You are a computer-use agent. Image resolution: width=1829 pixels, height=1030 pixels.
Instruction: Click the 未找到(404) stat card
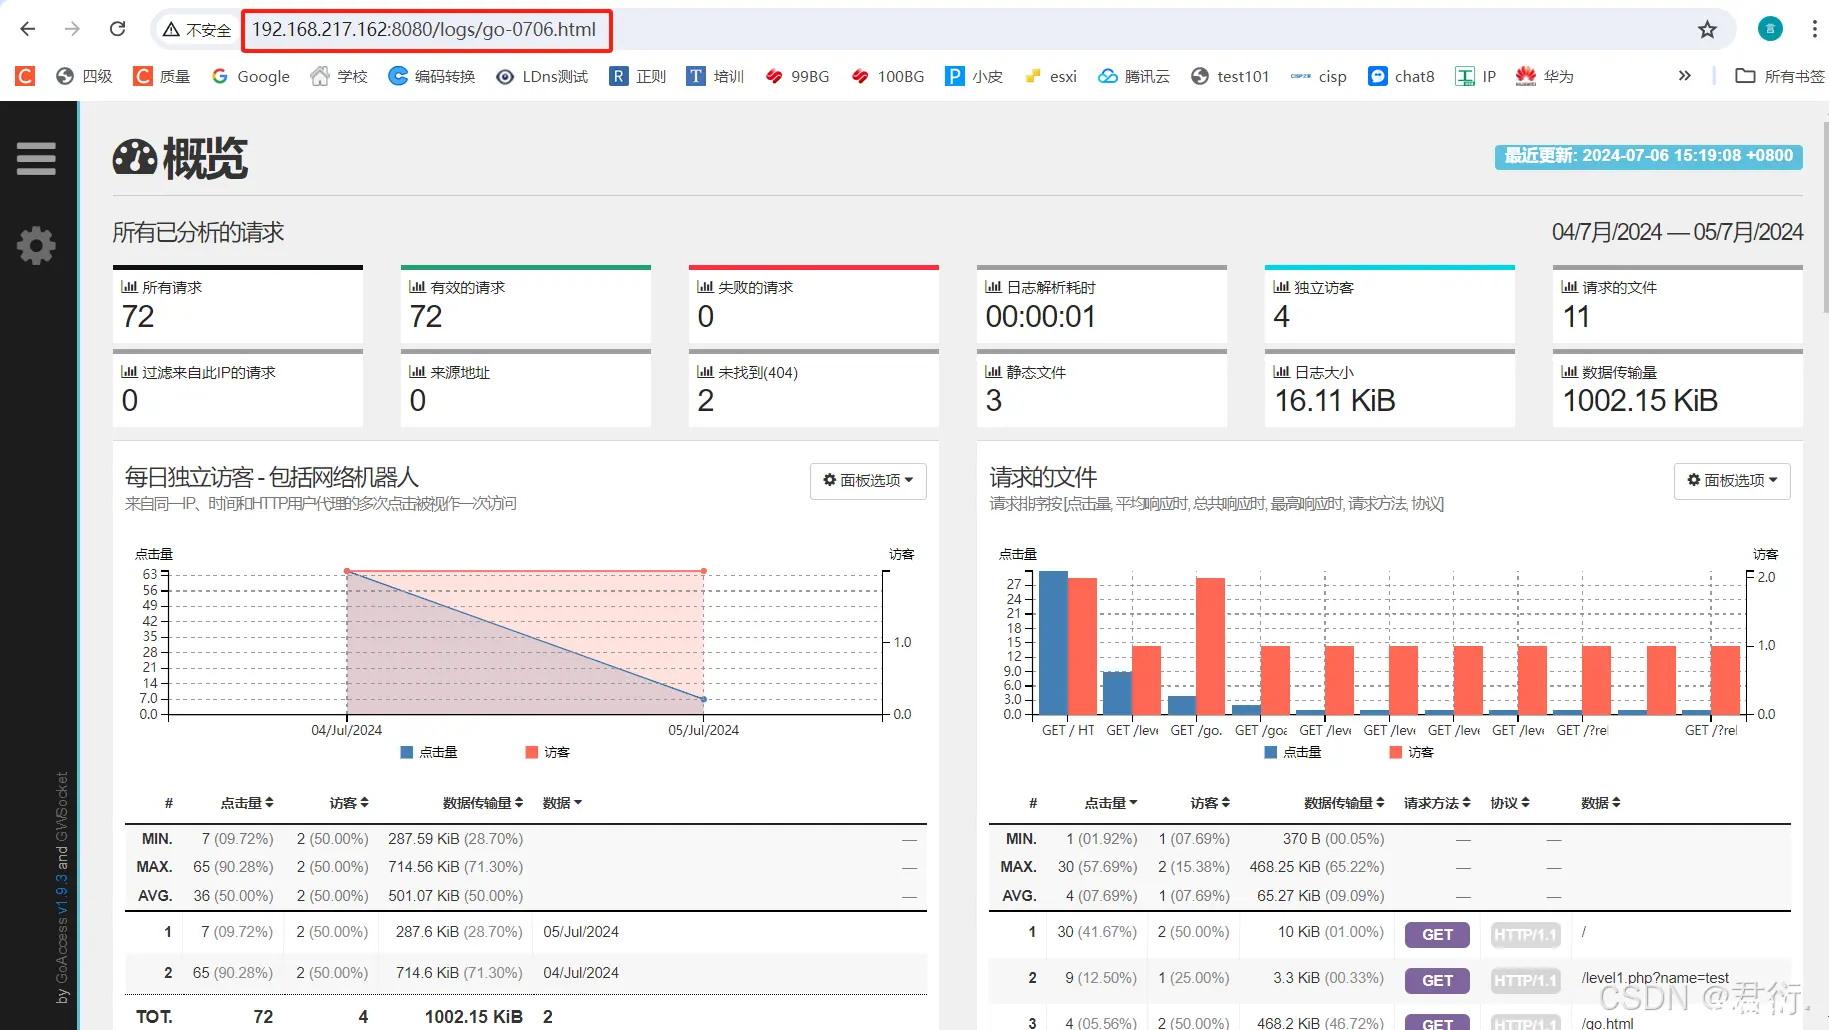(814, 388)
